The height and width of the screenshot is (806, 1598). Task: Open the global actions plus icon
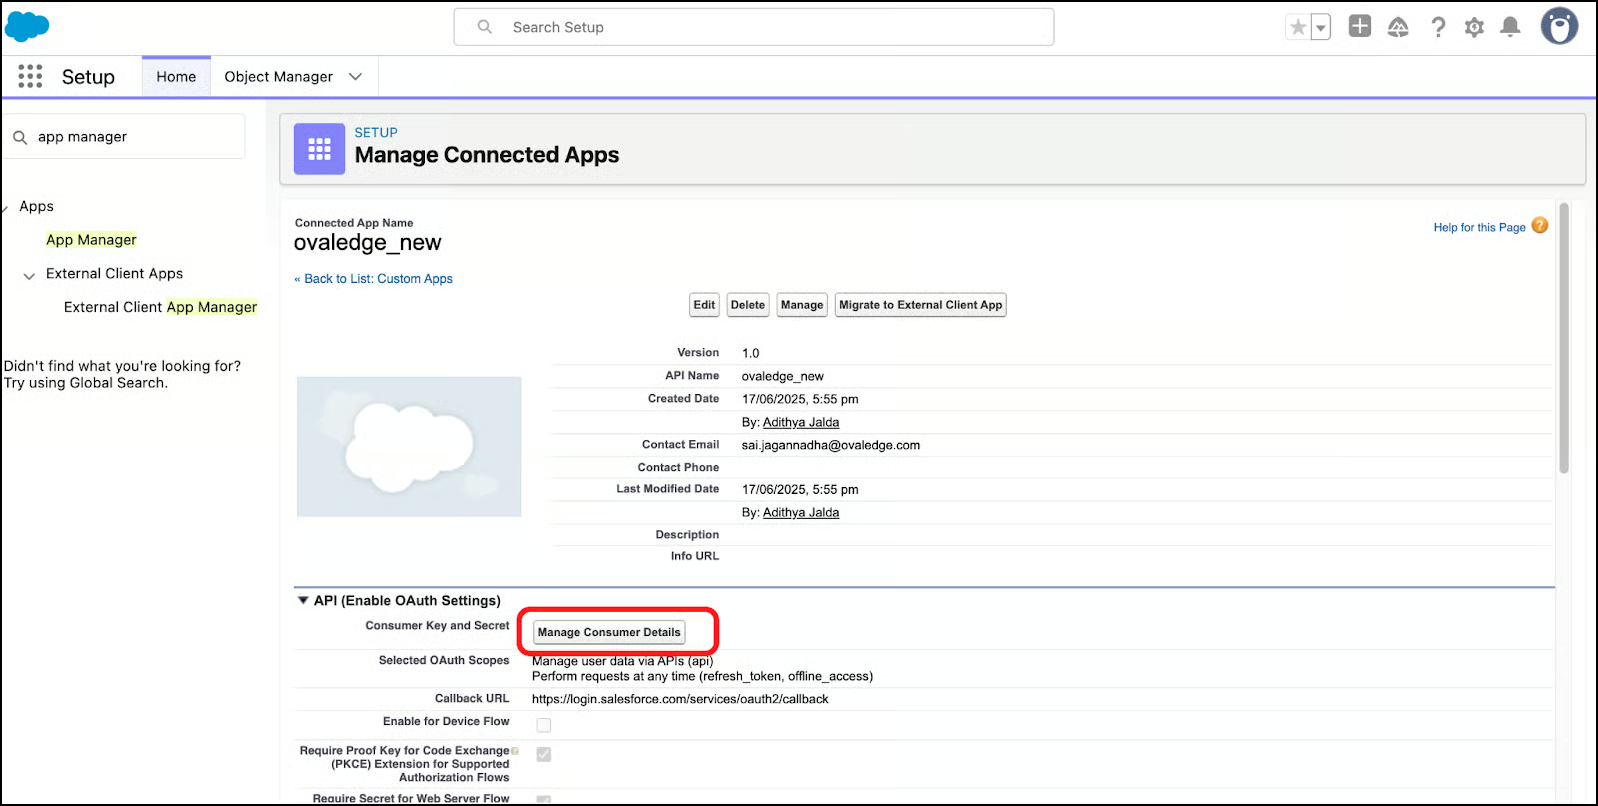click(x=1359, y=27)
